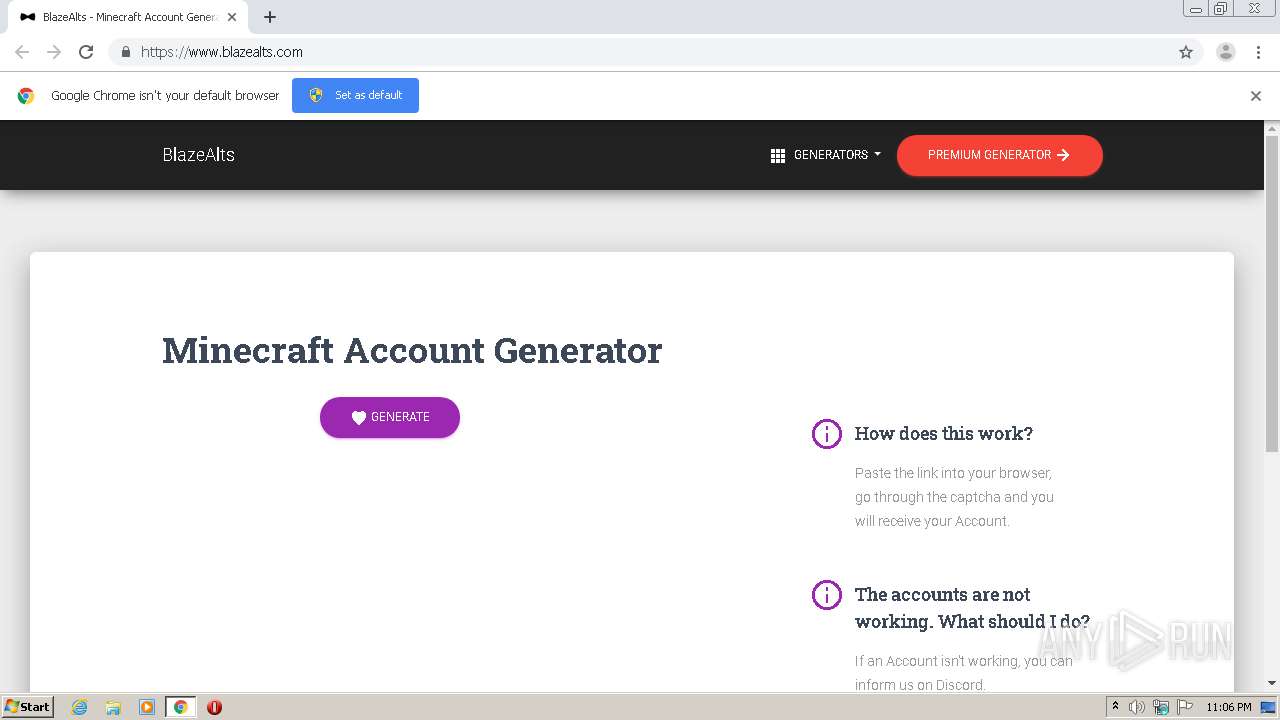
Task: Reload the current page
Action: click(86, 52)
